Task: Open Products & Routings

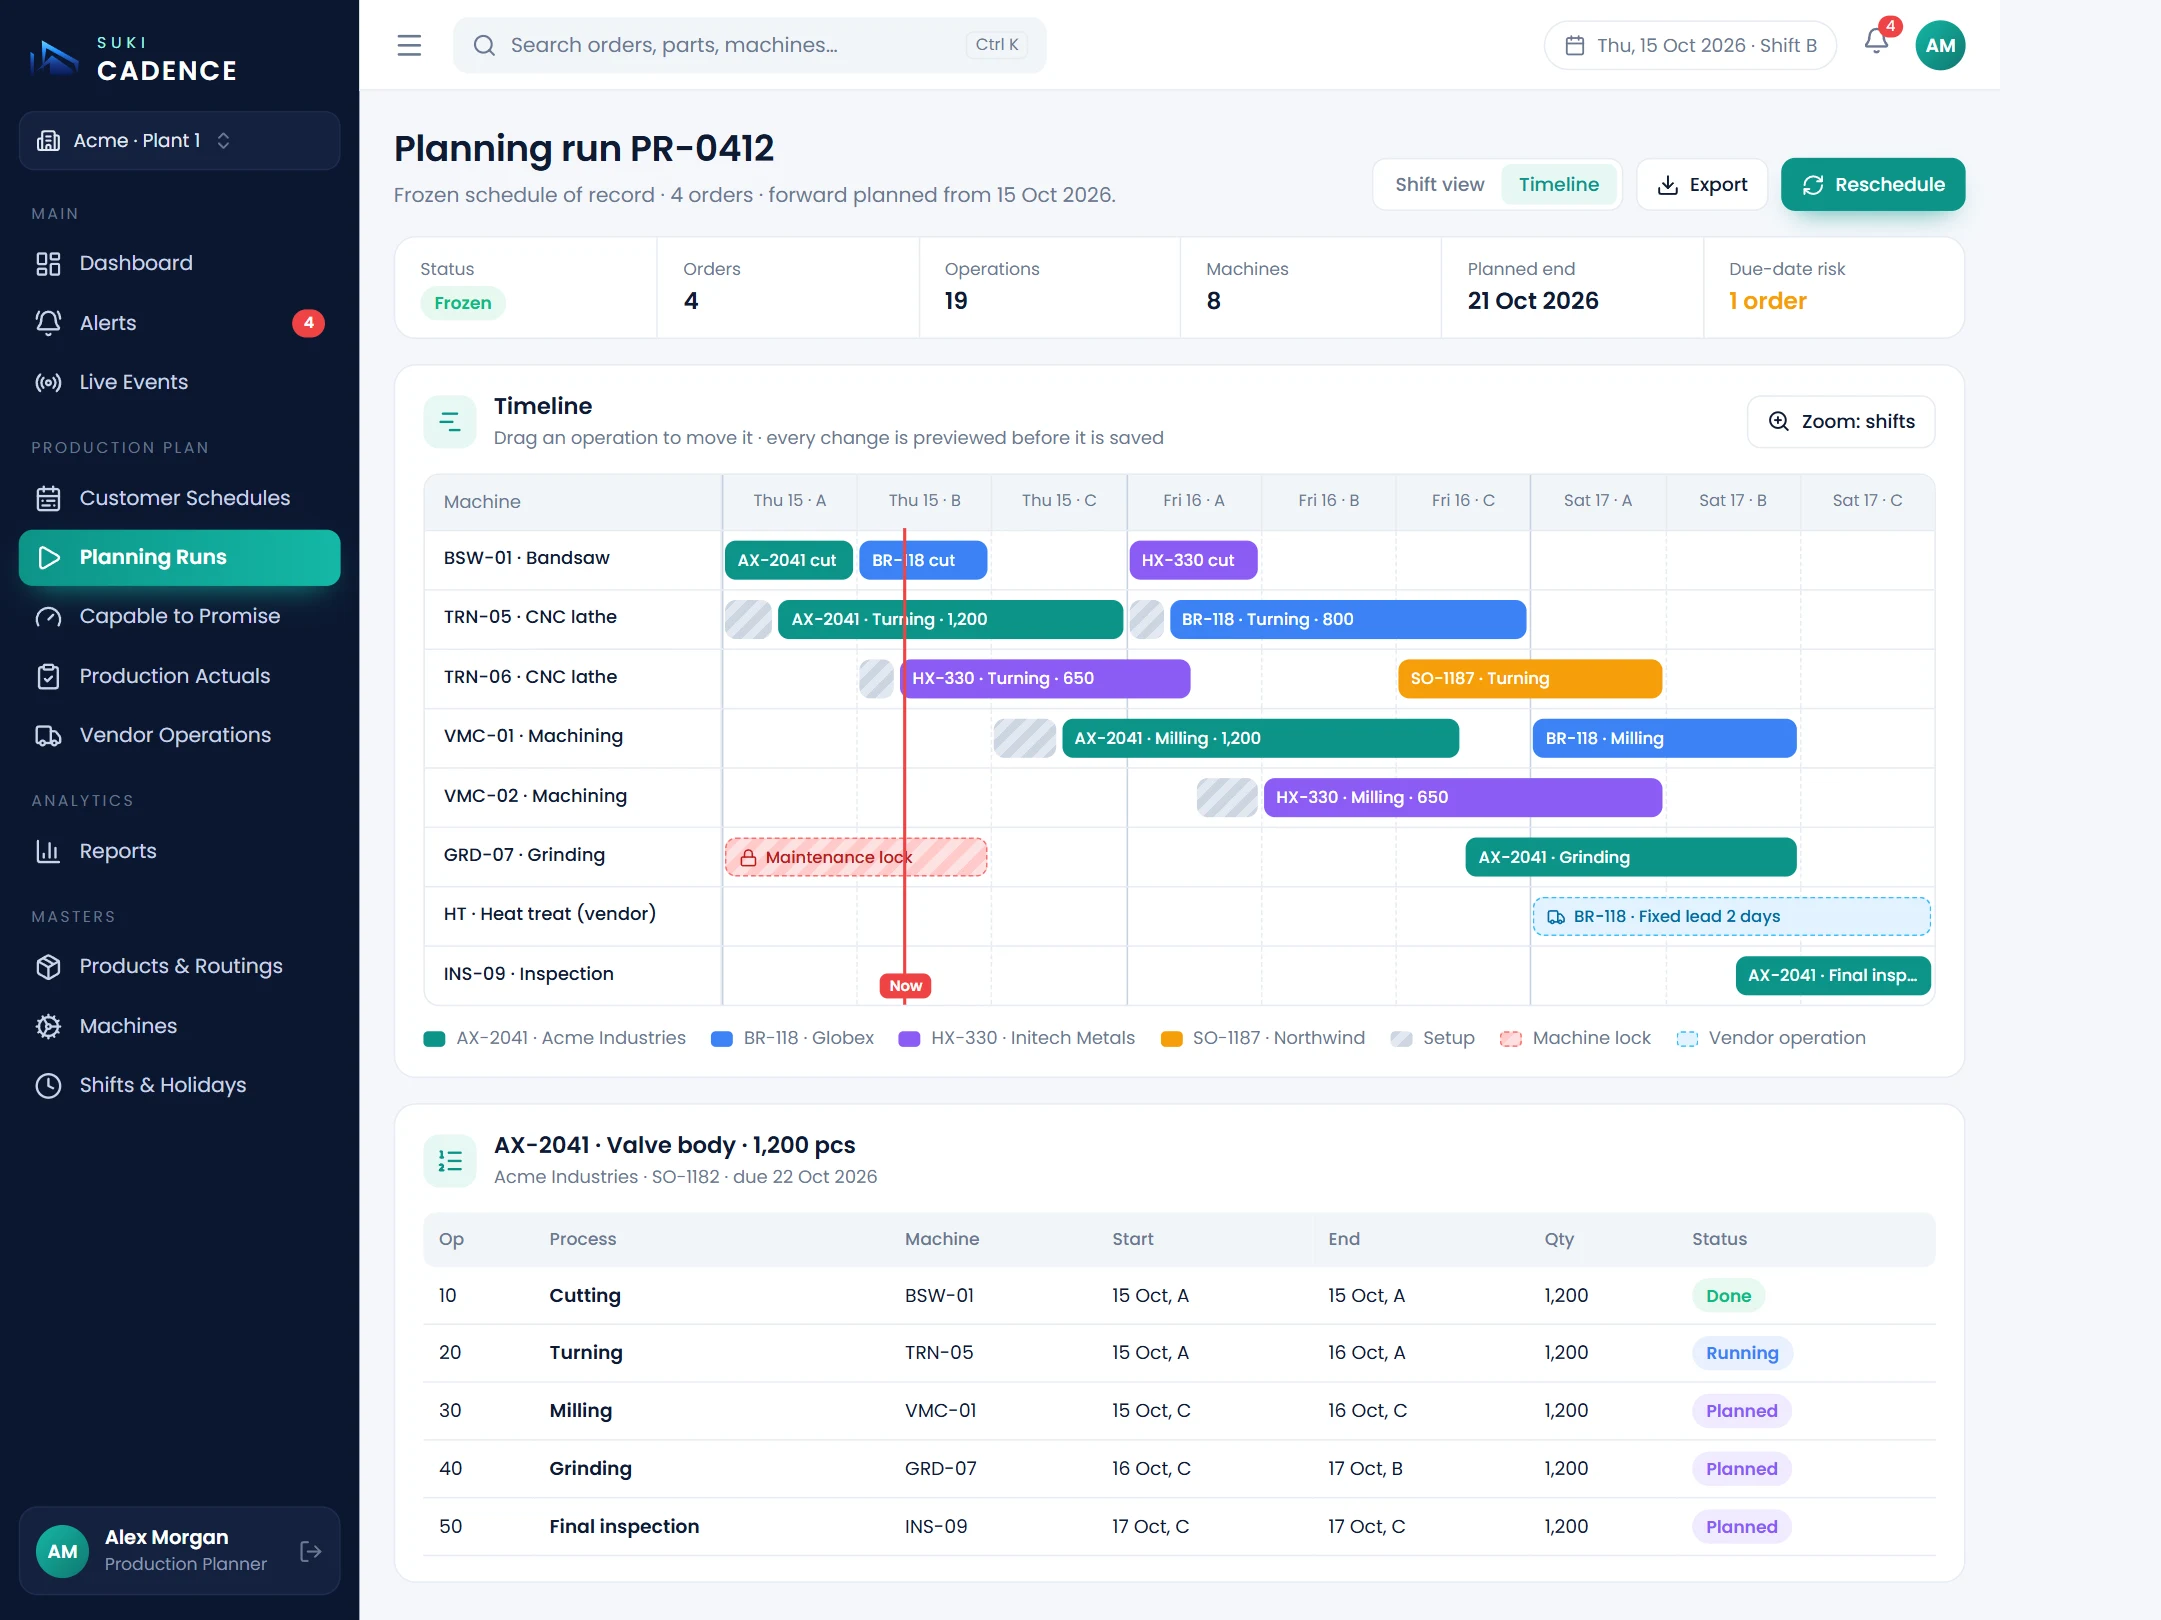Action: [x=179, y=966]
